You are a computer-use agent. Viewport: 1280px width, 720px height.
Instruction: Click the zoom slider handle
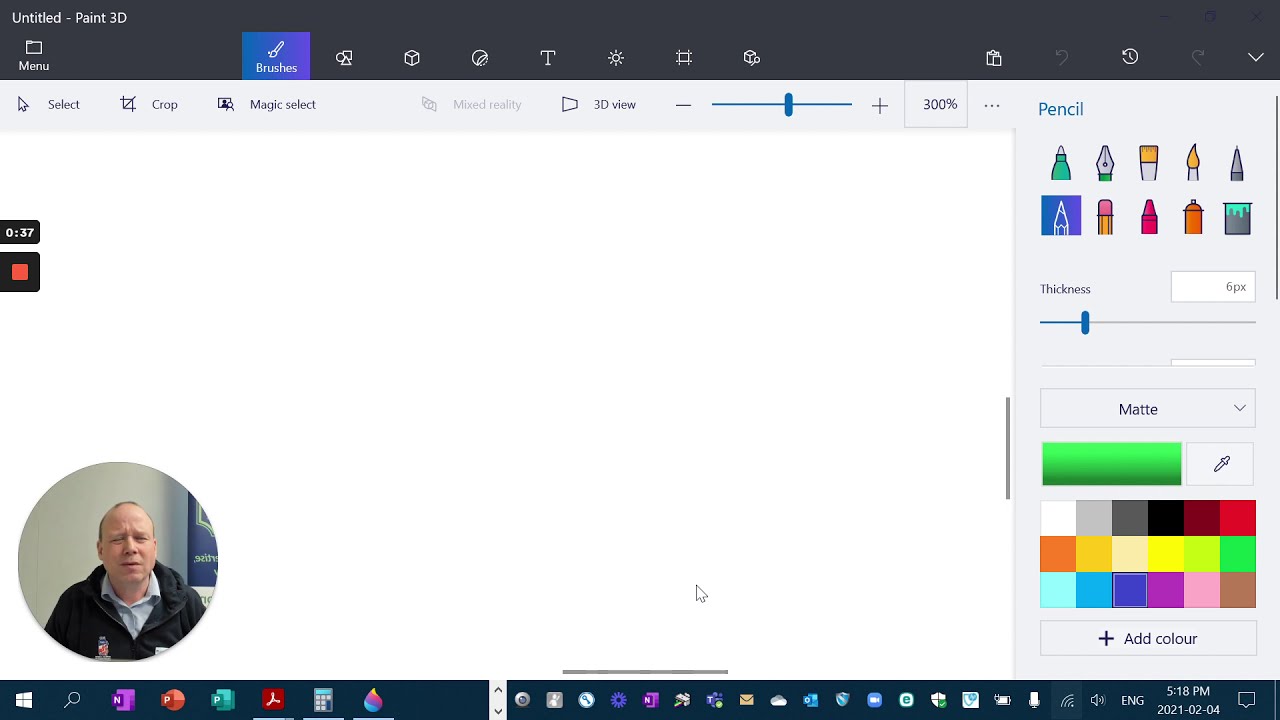click(788, 104)
